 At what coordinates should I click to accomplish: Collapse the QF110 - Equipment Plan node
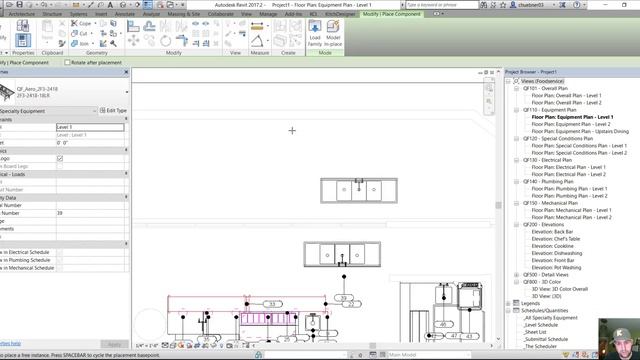(516, 110)
